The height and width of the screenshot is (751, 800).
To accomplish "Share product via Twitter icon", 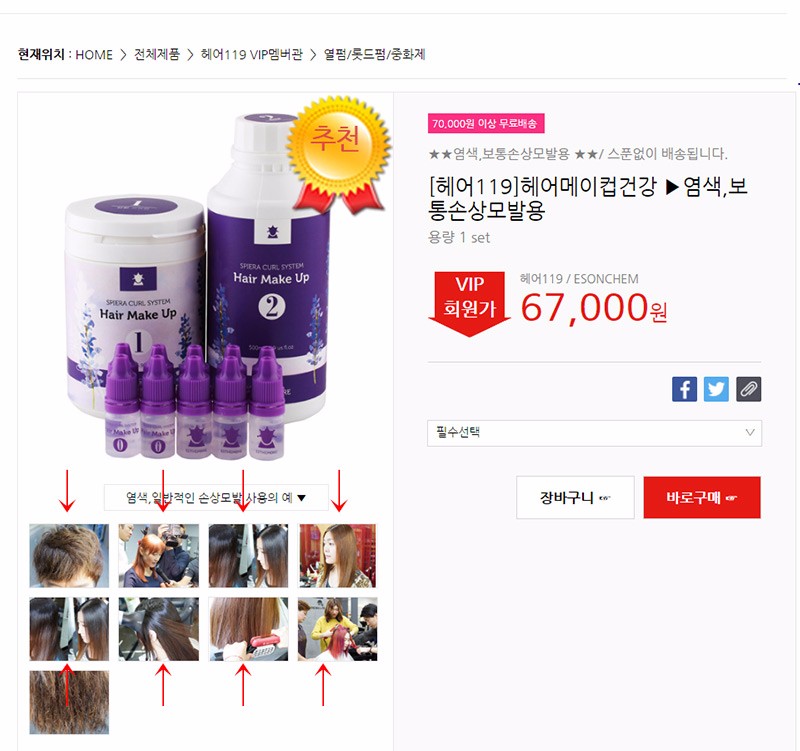I will (716, 389).
